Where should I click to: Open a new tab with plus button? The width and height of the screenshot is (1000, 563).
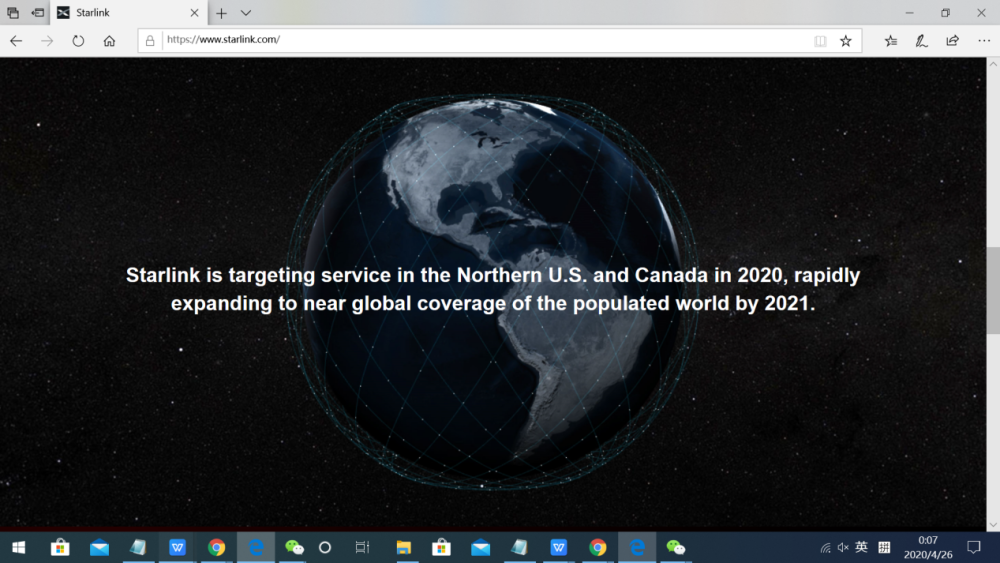pos(221,13)
